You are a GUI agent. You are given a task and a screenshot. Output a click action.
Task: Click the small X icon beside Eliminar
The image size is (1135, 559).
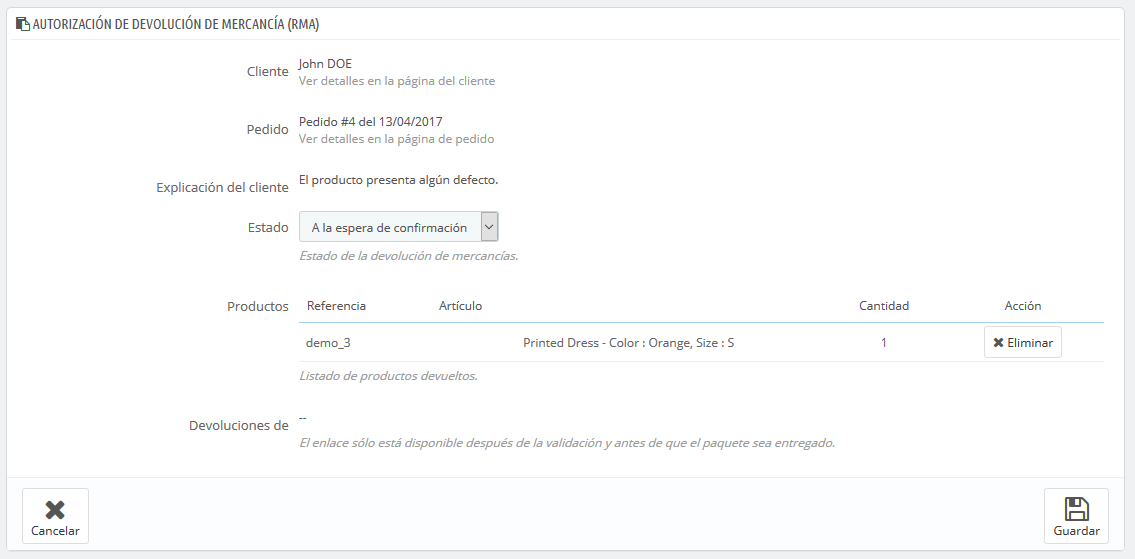point(998,342)
